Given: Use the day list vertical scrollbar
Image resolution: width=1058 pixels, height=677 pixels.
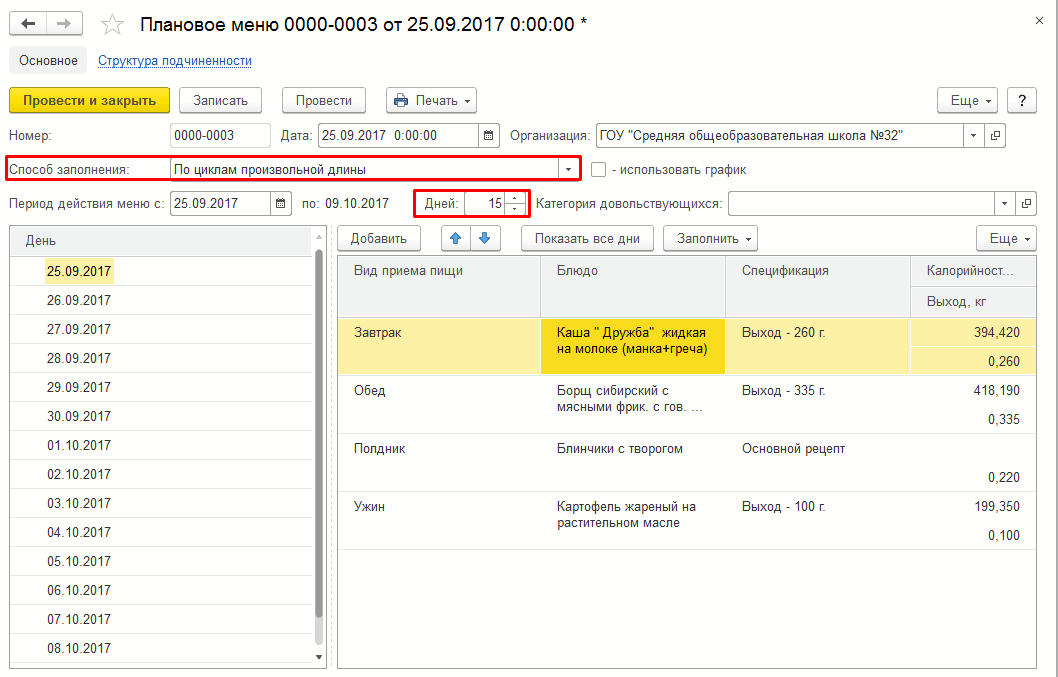Looking at the screenshot, I should pos(319,432).
